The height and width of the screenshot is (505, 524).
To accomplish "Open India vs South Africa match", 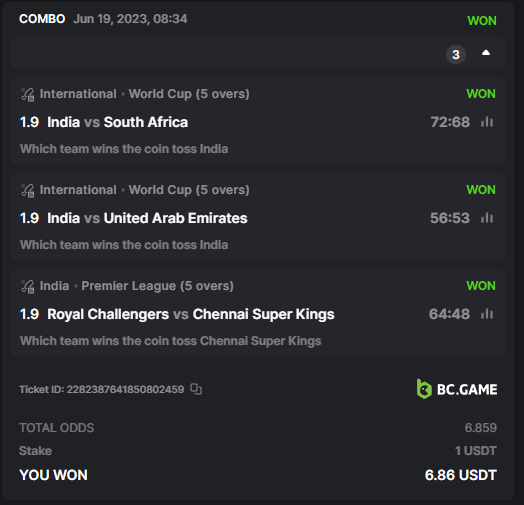I will coord(117,122).
